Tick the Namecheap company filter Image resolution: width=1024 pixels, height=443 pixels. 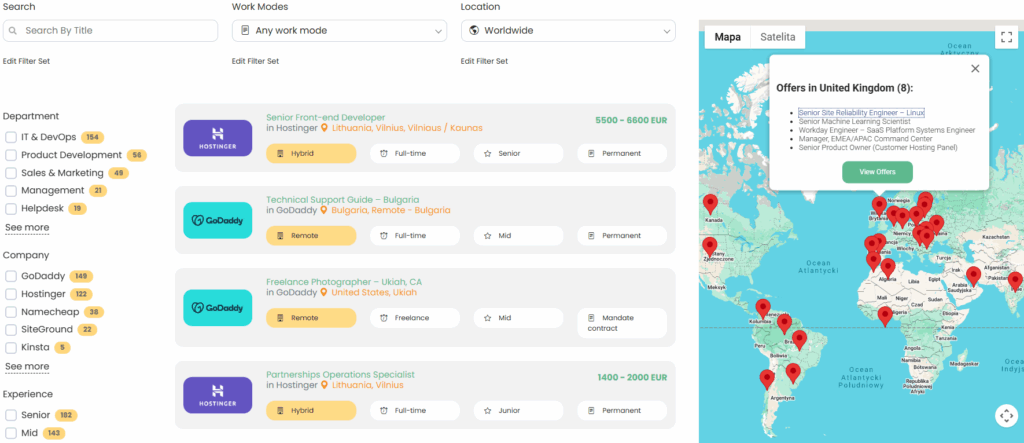[x=10, y=312]
